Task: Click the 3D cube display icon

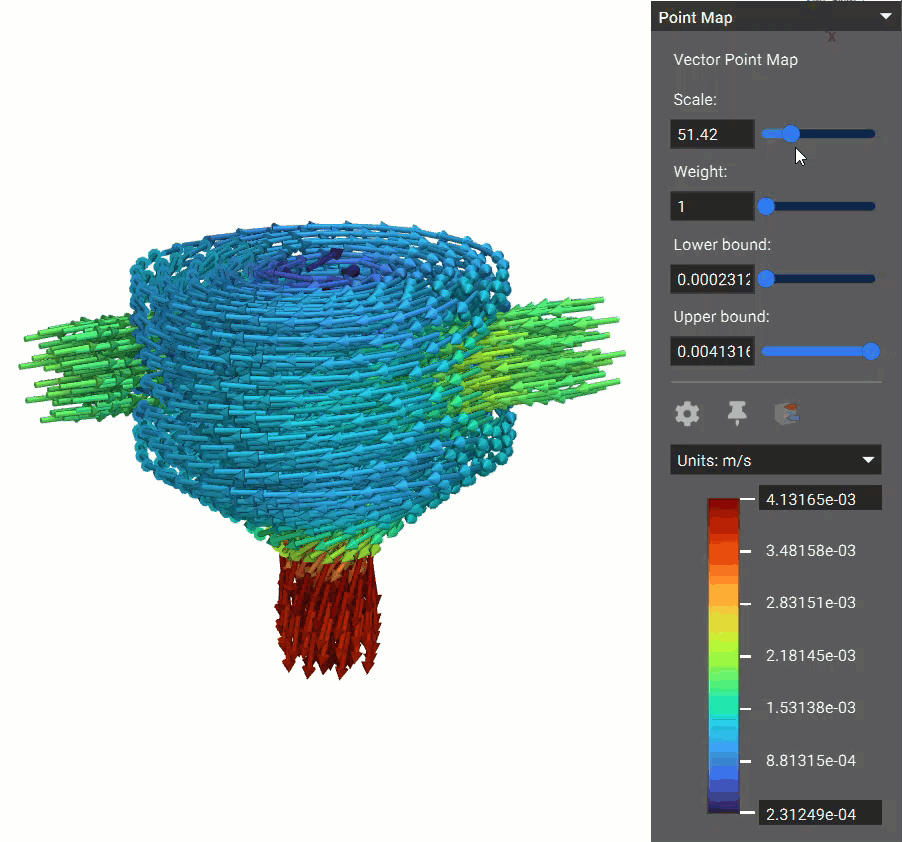Action: click(x=786, y=413)
